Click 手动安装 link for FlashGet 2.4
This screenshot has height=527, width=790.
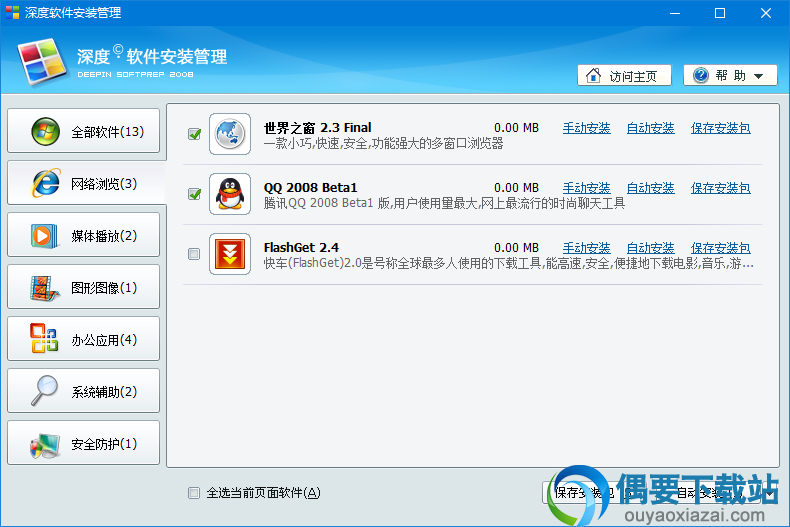(x=586, y=248)
